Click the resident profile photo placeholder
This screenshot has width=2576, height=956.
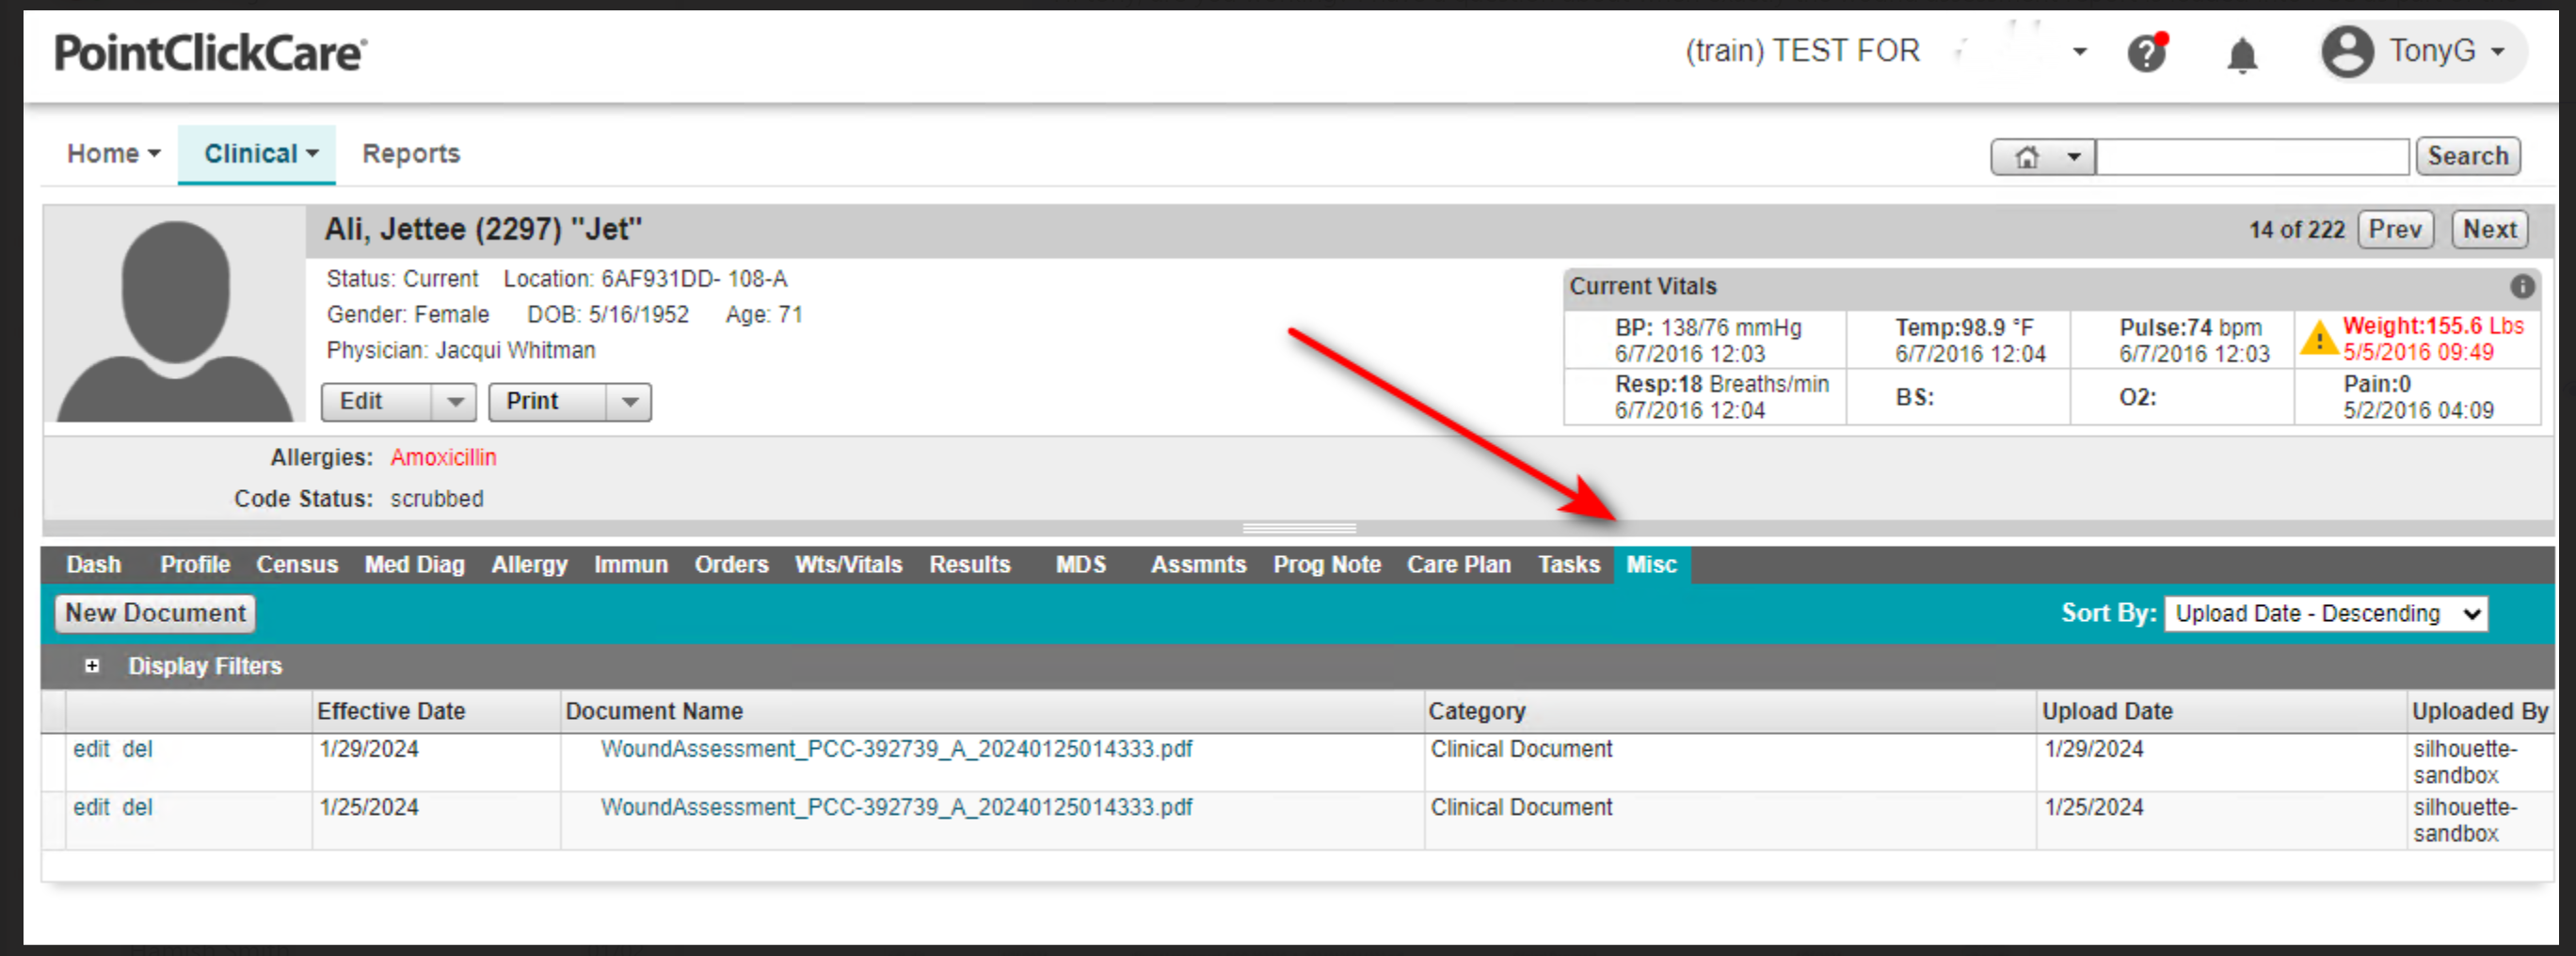click(x=175, y=319)
